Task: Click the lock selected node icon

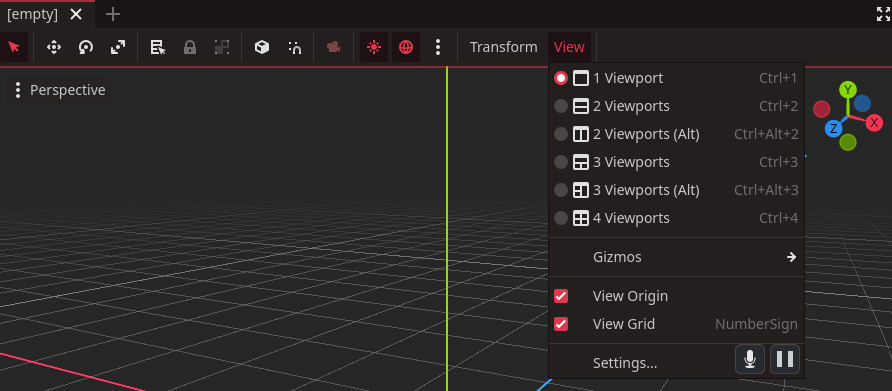Action: click(x=189, y=47)
